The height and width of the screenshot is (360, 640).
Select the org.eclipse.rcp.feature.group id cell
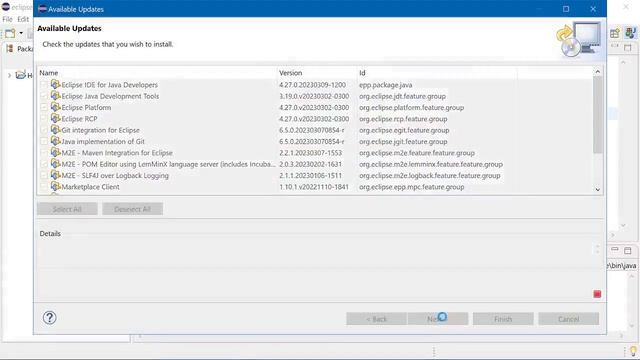(x=403, y=119)
